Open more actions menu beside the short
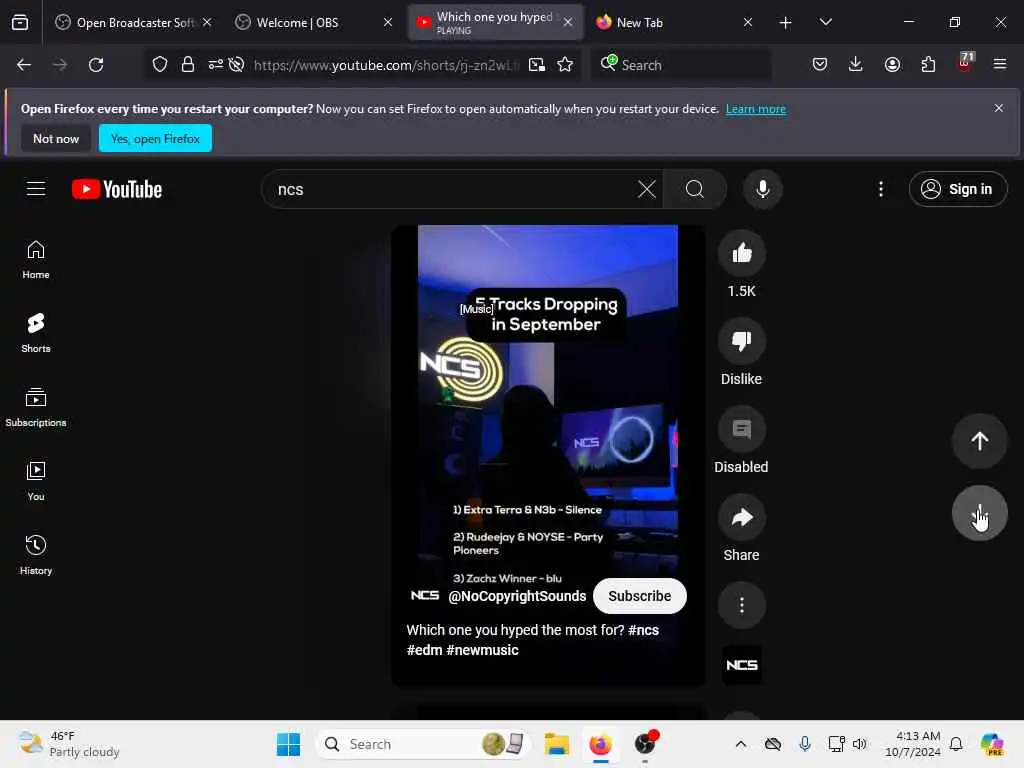This screenshot has height=768, width=1024. 741,605
